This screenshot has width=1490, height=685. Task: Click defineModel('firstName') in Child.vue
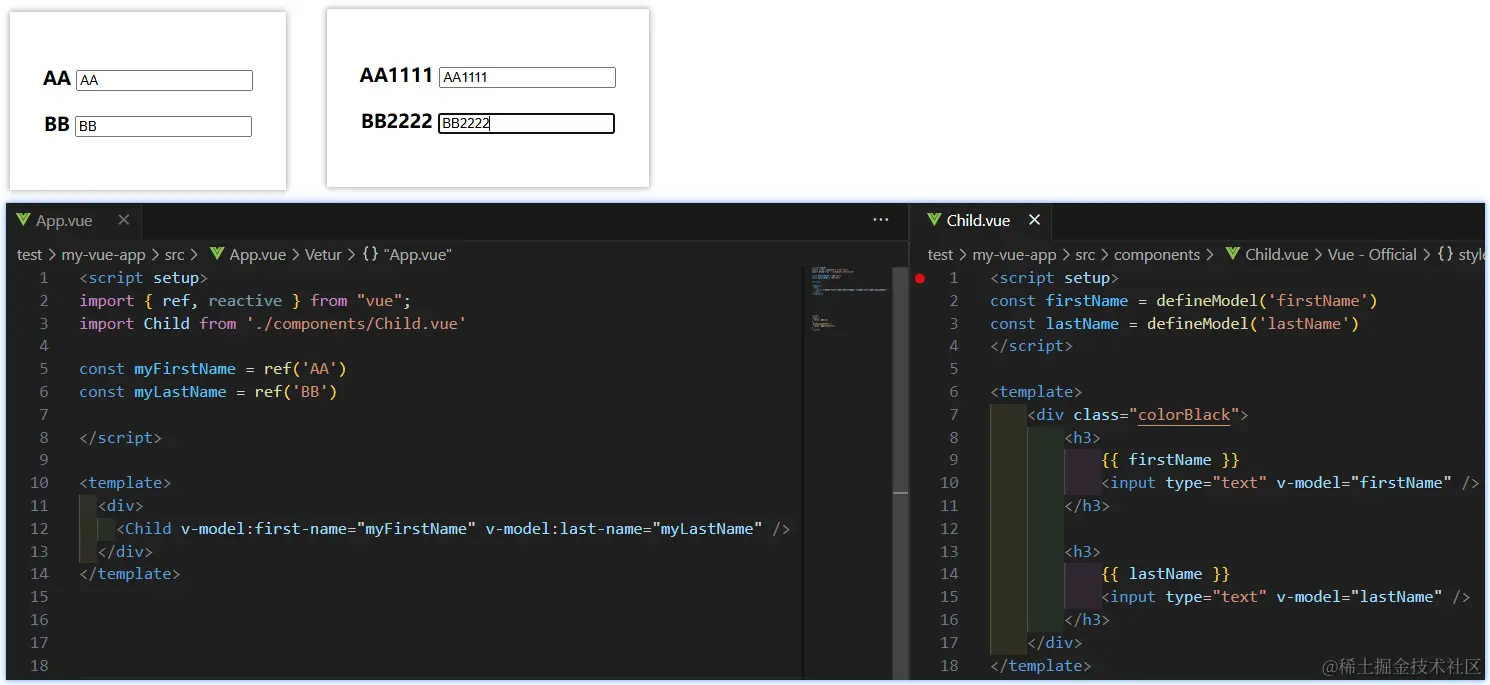pyautogui.click(x=1267, y=301)
